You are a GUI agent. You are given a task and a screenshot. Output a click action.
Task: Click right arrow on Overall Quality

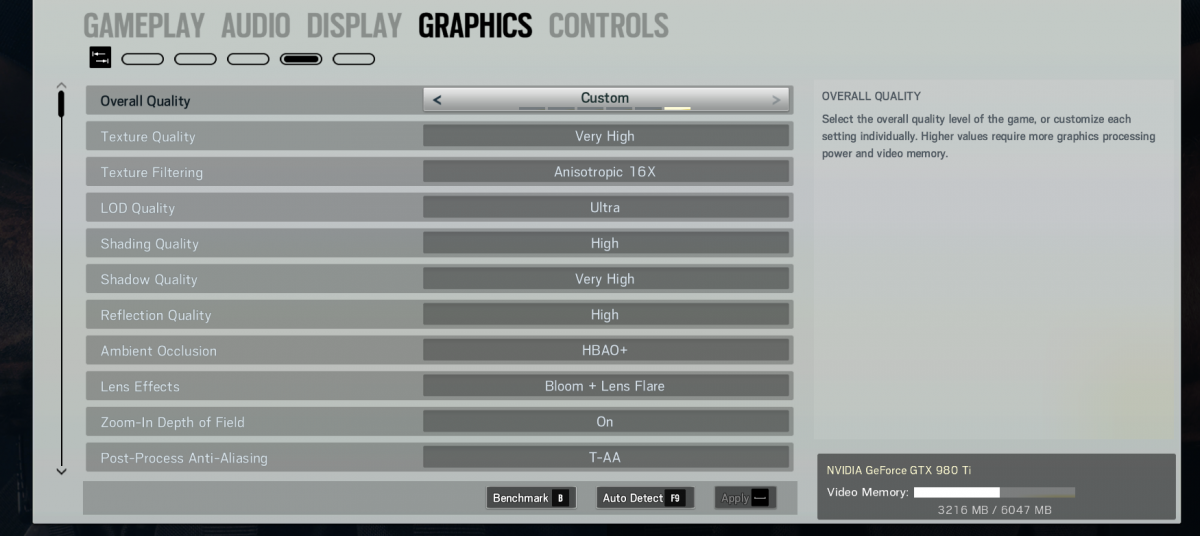(775, 100)
